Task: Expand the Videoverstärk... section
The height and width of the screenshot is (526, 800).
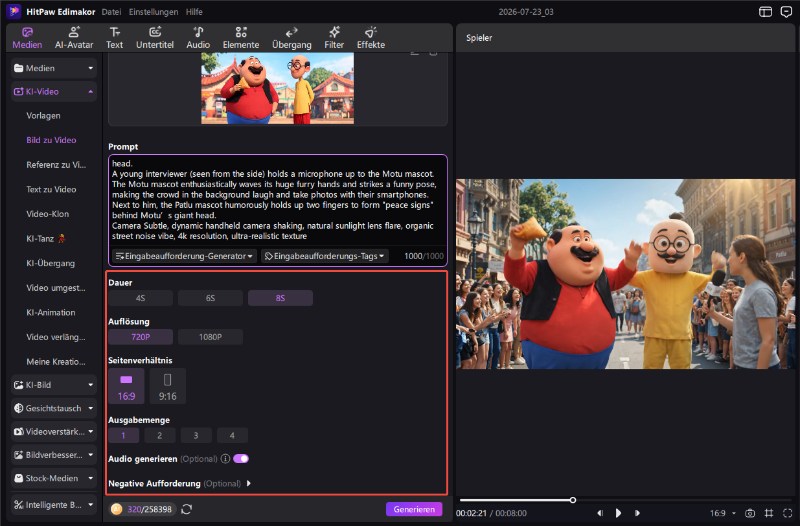Action: [54, 432]
